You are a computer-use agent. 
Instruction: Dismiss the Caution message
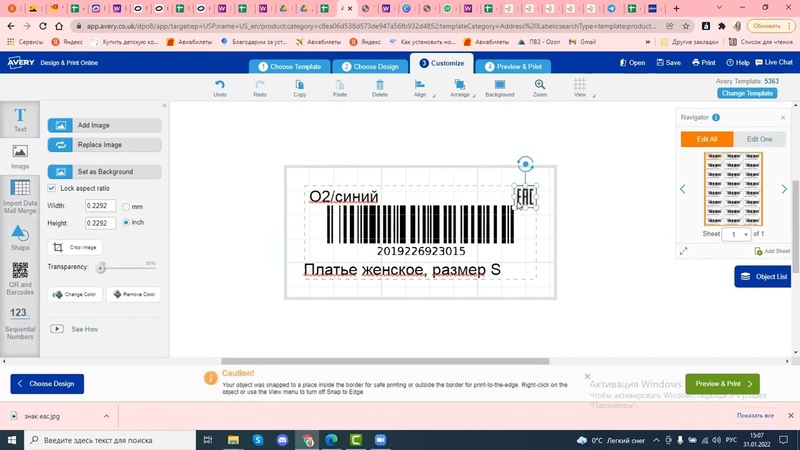click(x=587, y=377)
